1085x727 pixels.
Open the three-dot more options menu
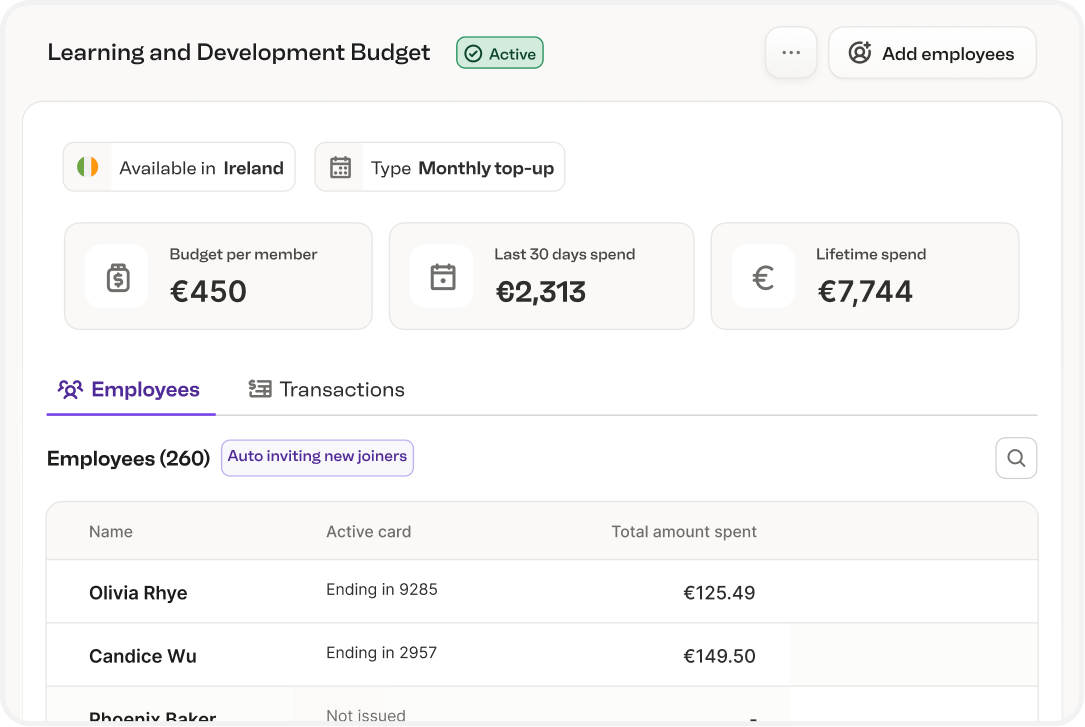[791, 53]
